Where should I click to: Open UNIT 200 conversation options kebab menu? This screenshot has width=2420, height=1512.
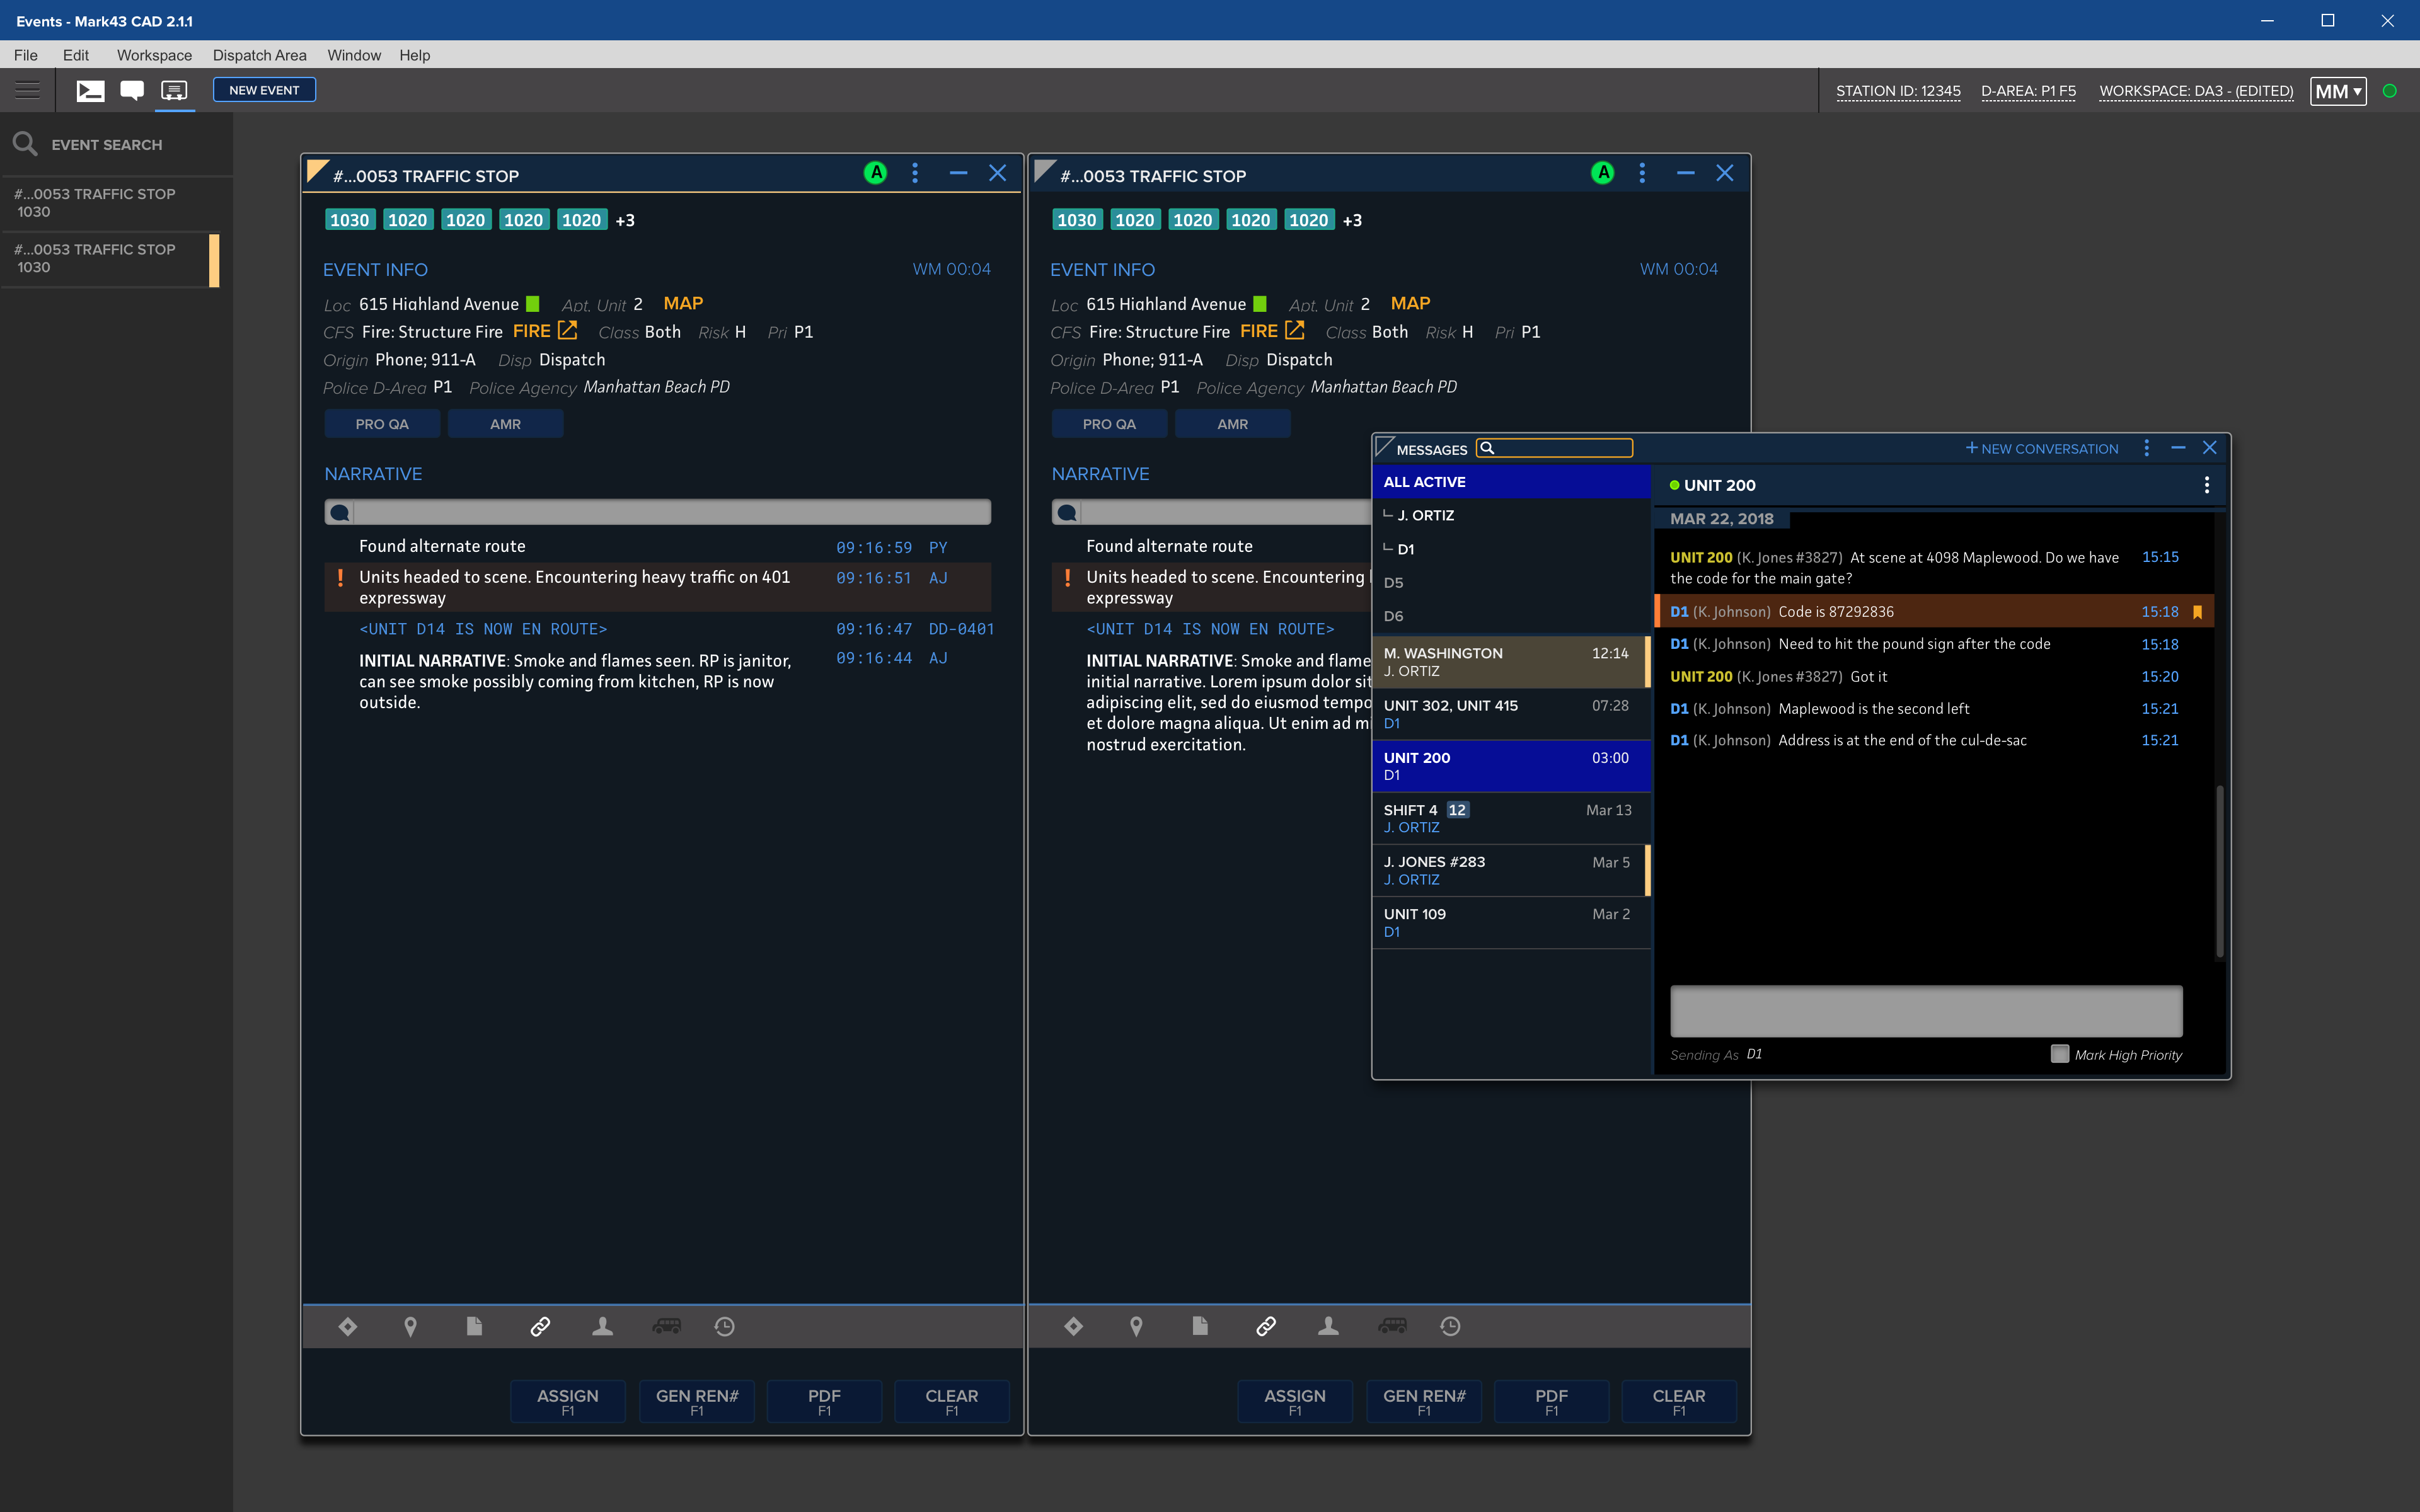point(2206,485)
